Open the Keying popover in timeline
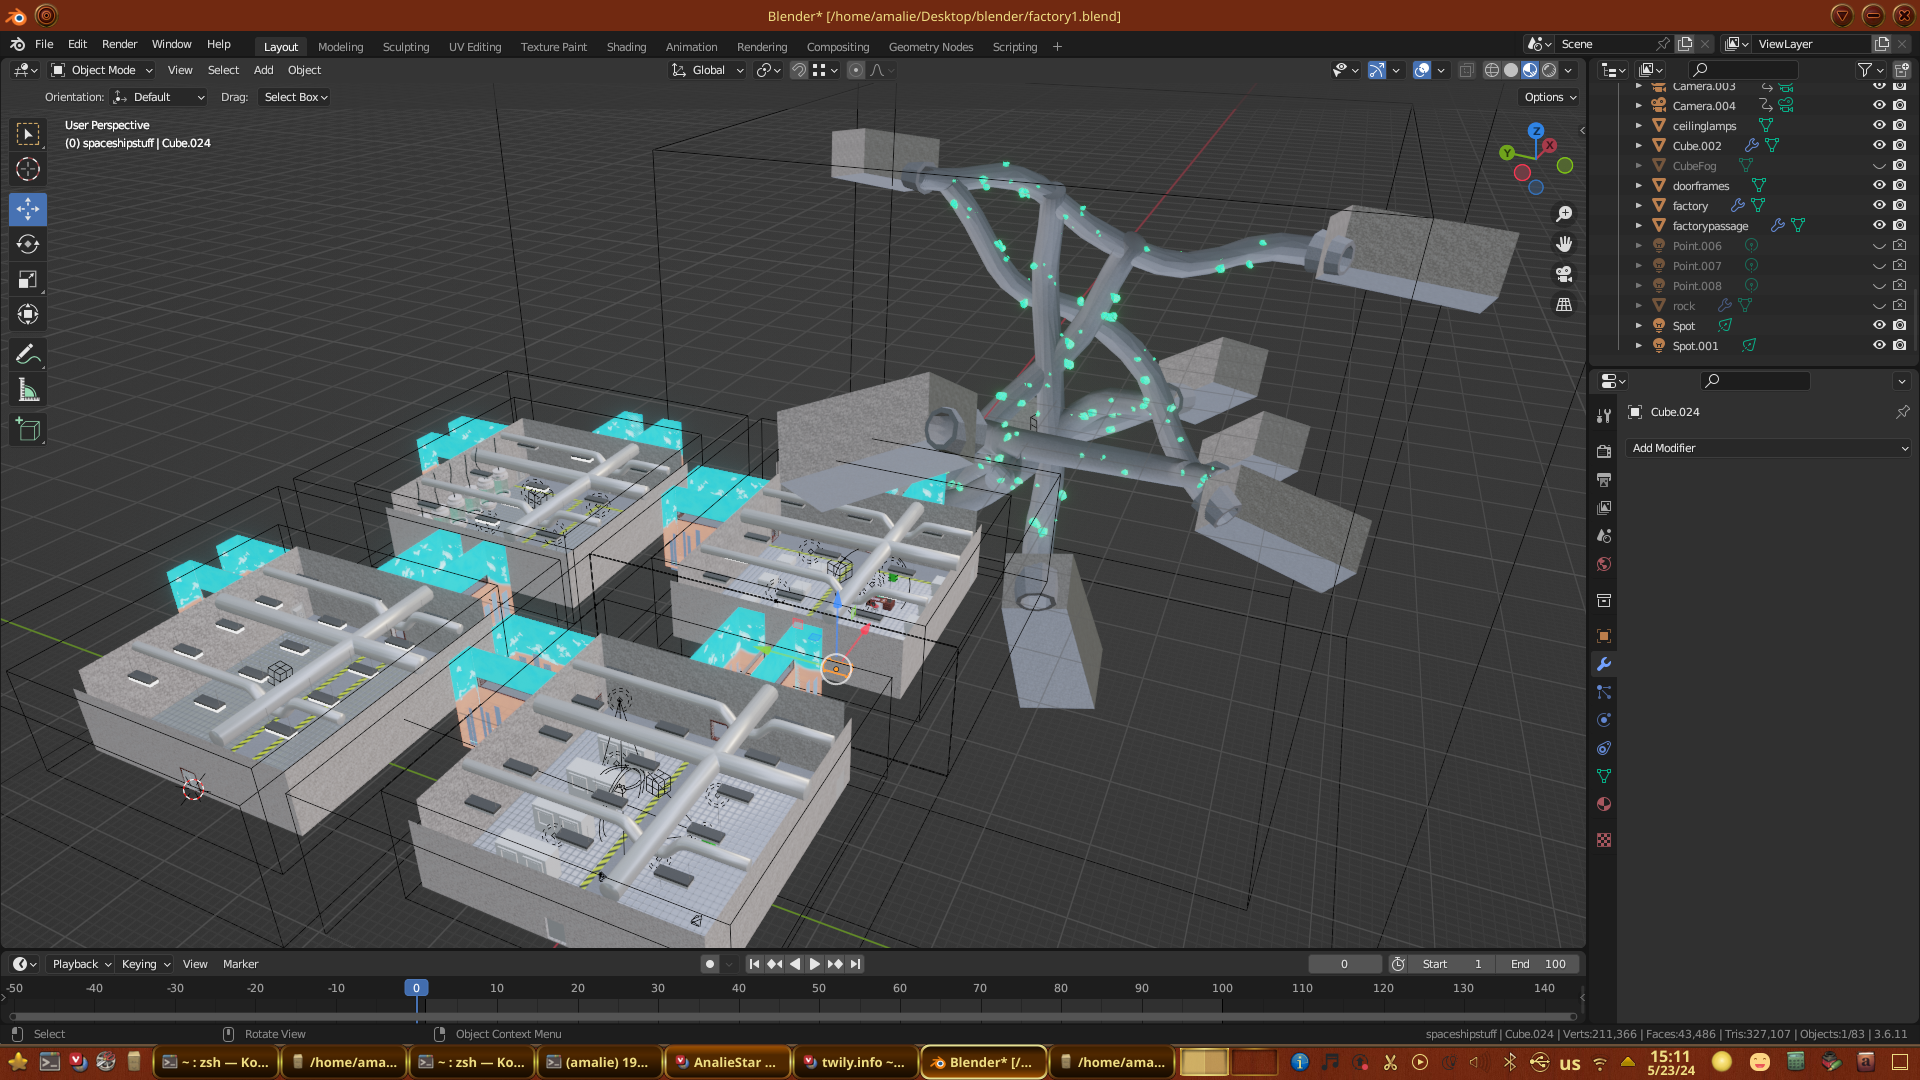 [145, 964]
